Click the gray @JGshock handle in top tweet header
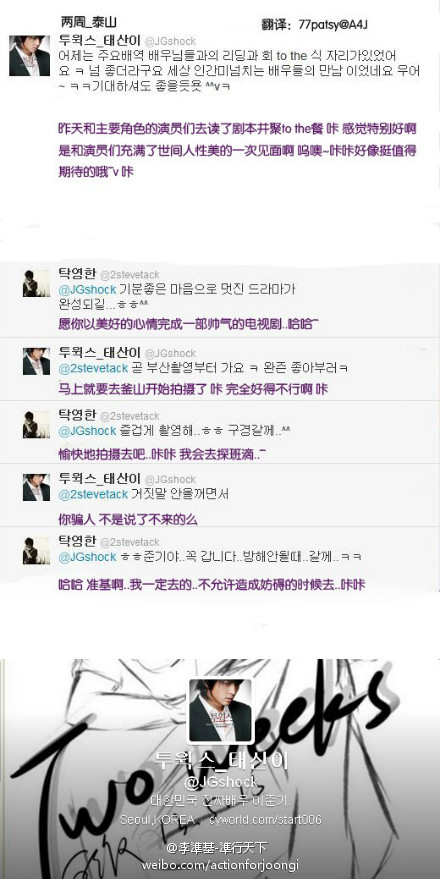Screen dimensions: 440x879 coord(170,41)
